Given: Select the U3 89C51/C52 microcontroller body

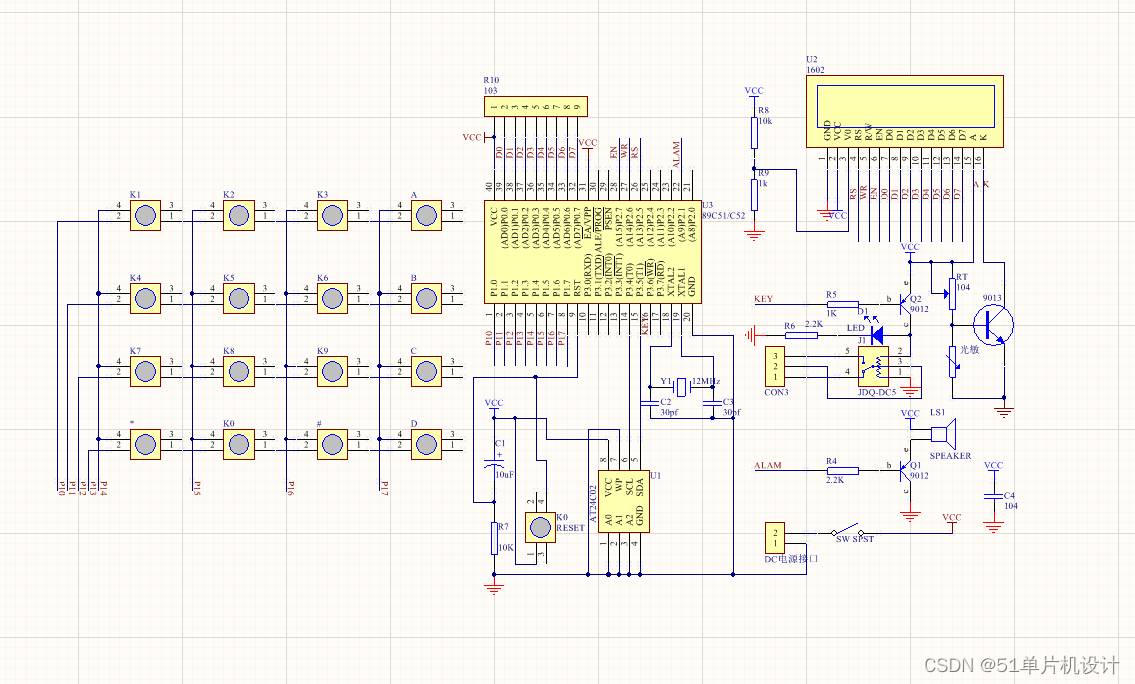Looking at the screenshot, I should 593,252.
